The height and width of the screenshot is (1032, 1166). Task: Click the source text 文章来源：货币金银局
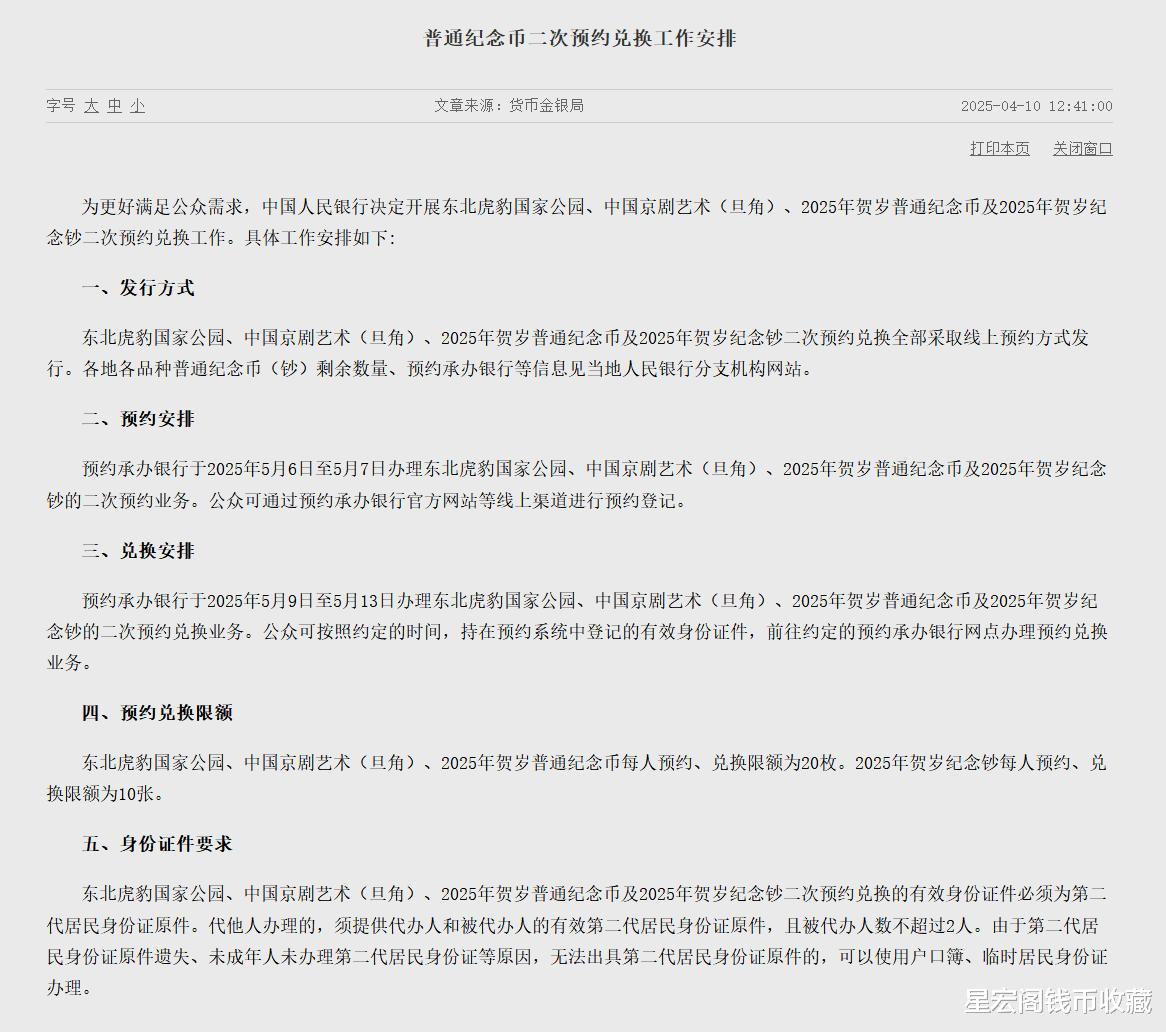(509, 106)
